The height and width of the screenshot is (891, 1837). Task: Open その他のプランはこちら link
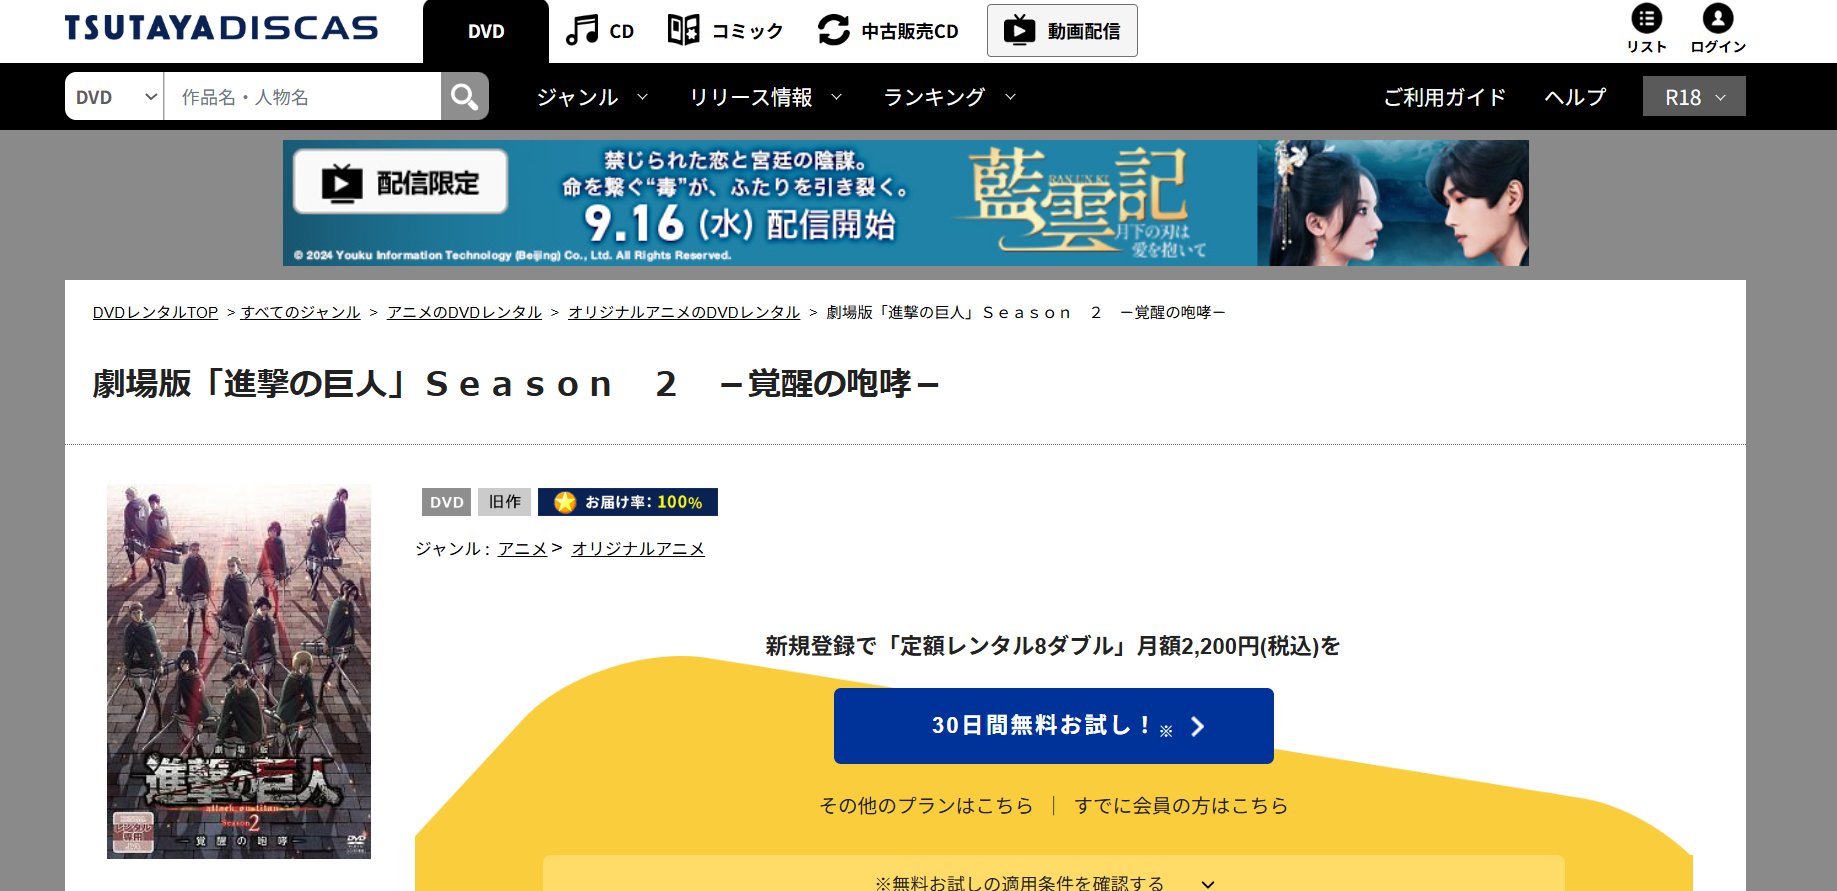point(926,805)
